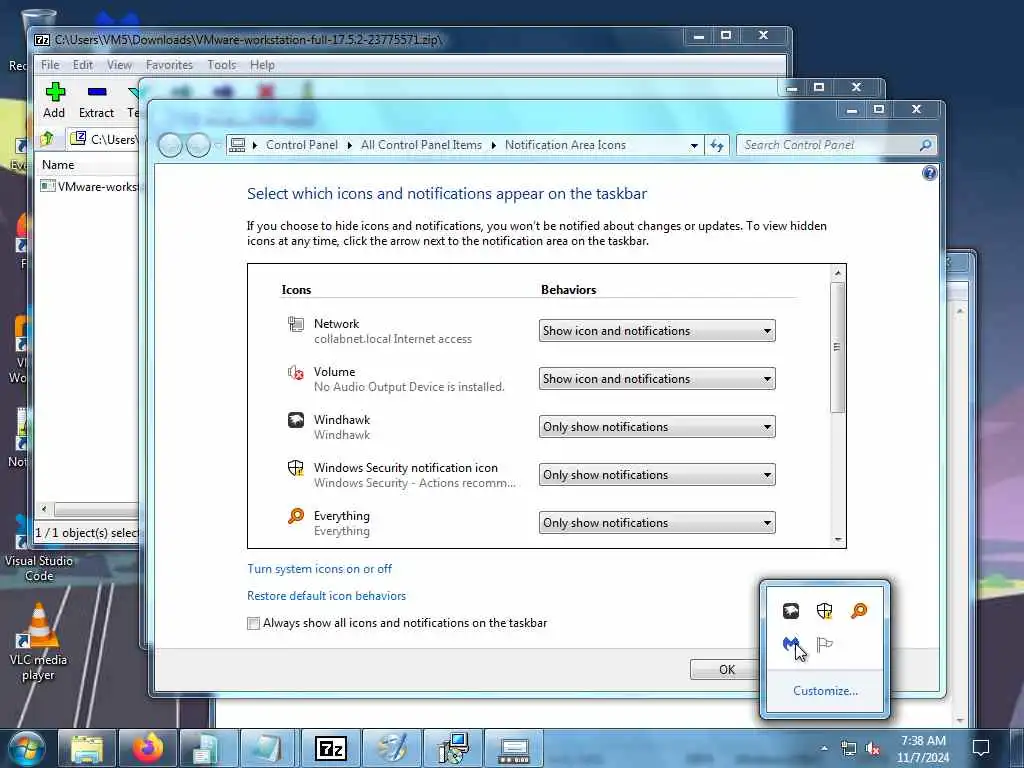
Task: Go up one folder in 7-Zip
Action: coord(47,138)
